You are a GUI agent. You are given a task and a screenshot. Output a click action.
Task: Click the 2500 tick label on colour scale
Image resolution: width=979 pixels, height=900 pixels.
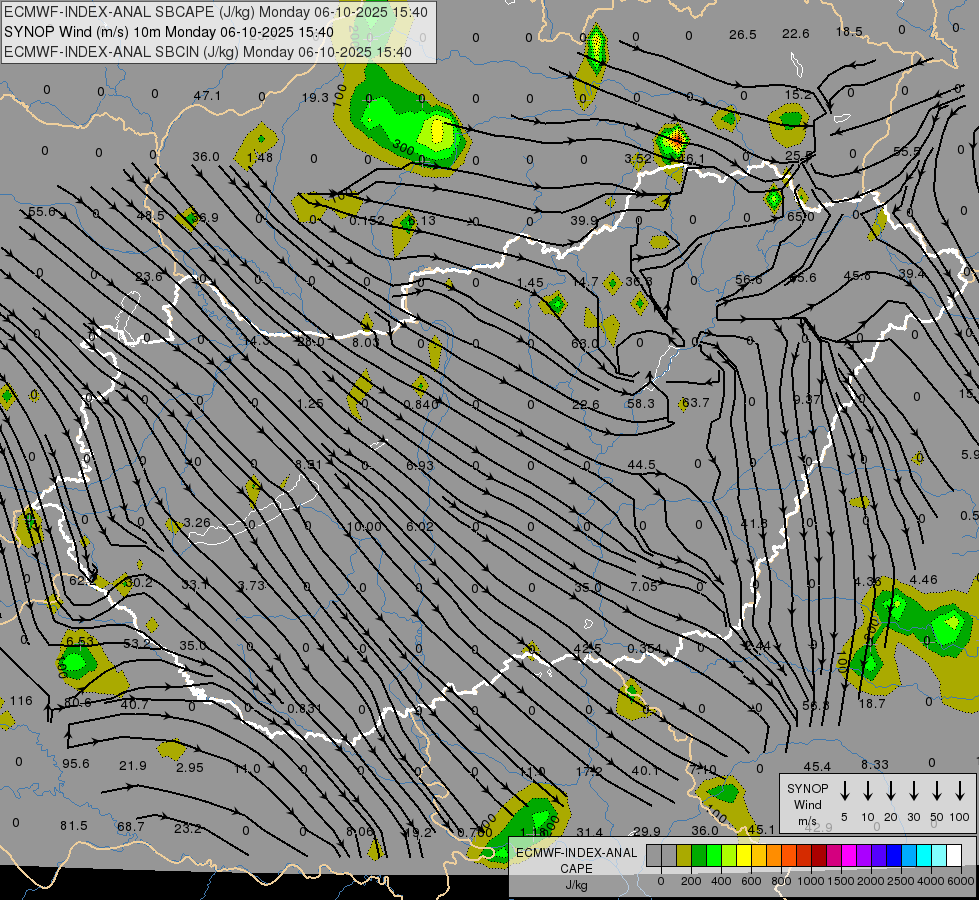pyautogui.click(x=900, y=881)
